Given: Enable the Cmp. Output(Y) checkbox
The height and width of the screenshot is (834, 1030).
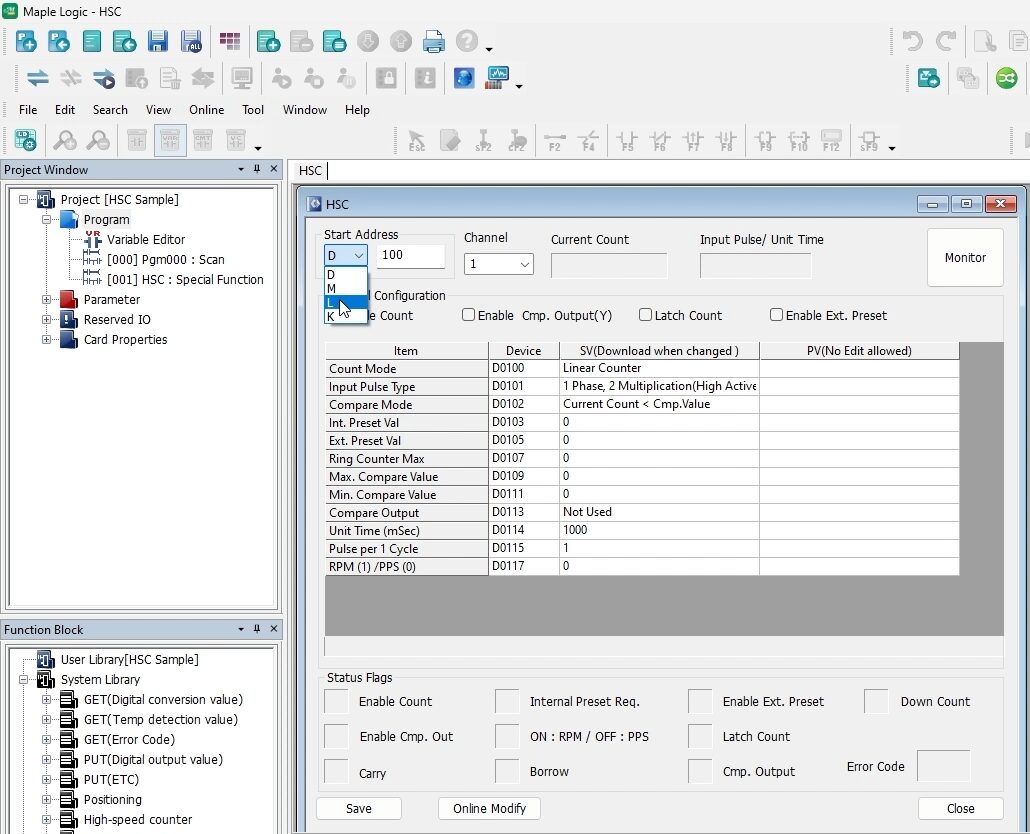Looking at the screenshot, I should 468,315.
